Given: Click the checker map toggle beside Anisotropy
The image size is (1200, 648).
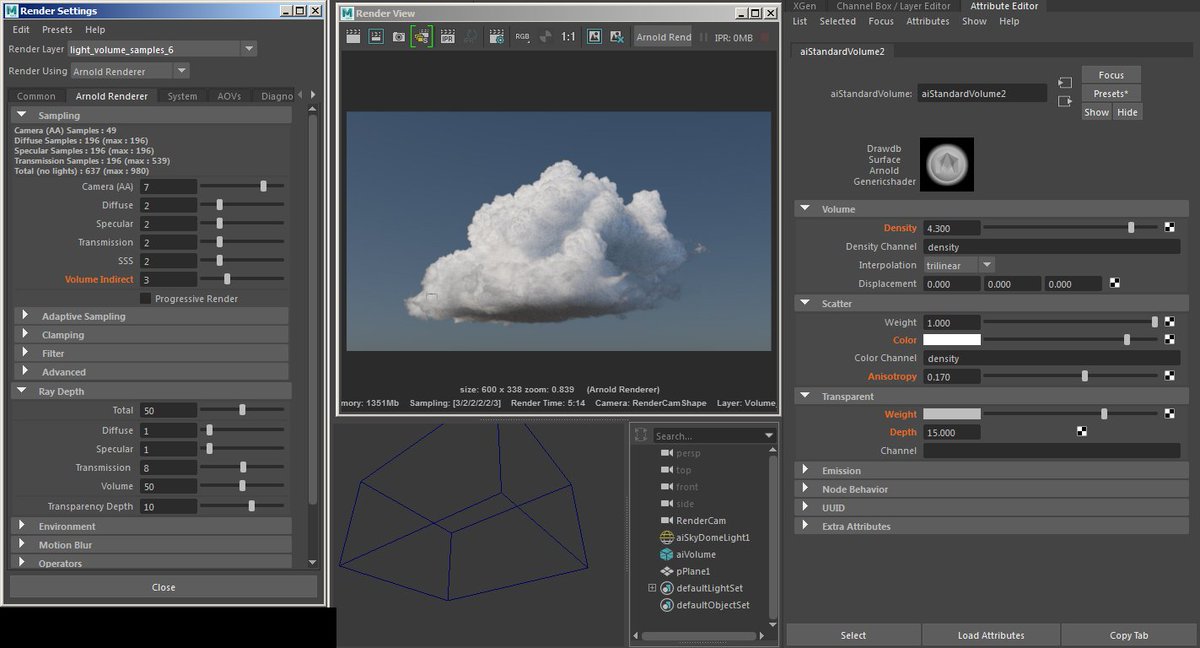Looking at the screenshot, I should pyautogui.click(x=1168, y=376).
